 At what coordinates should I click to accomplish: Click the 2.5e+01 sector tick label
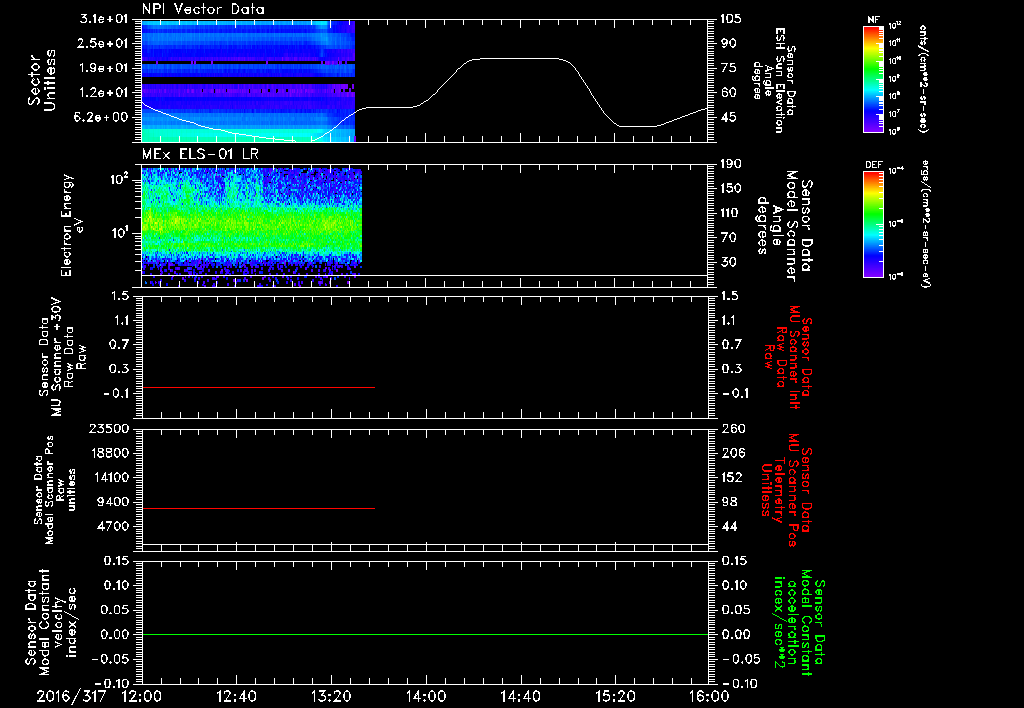[104, 43]
